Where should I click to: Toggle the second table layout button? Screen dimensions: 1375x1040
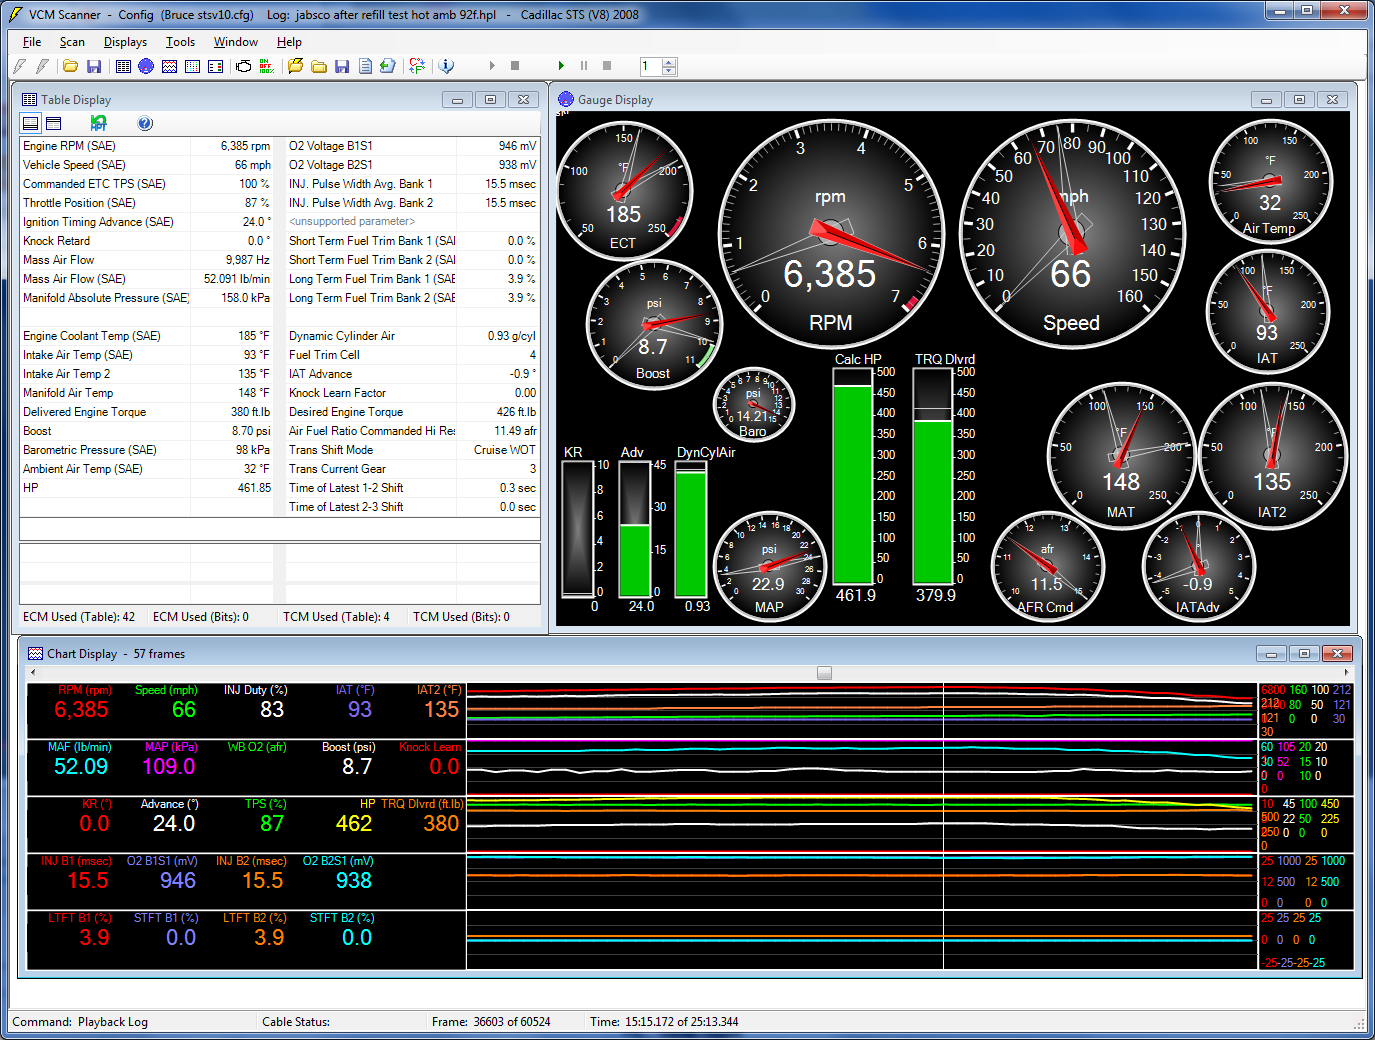[54, 123]
